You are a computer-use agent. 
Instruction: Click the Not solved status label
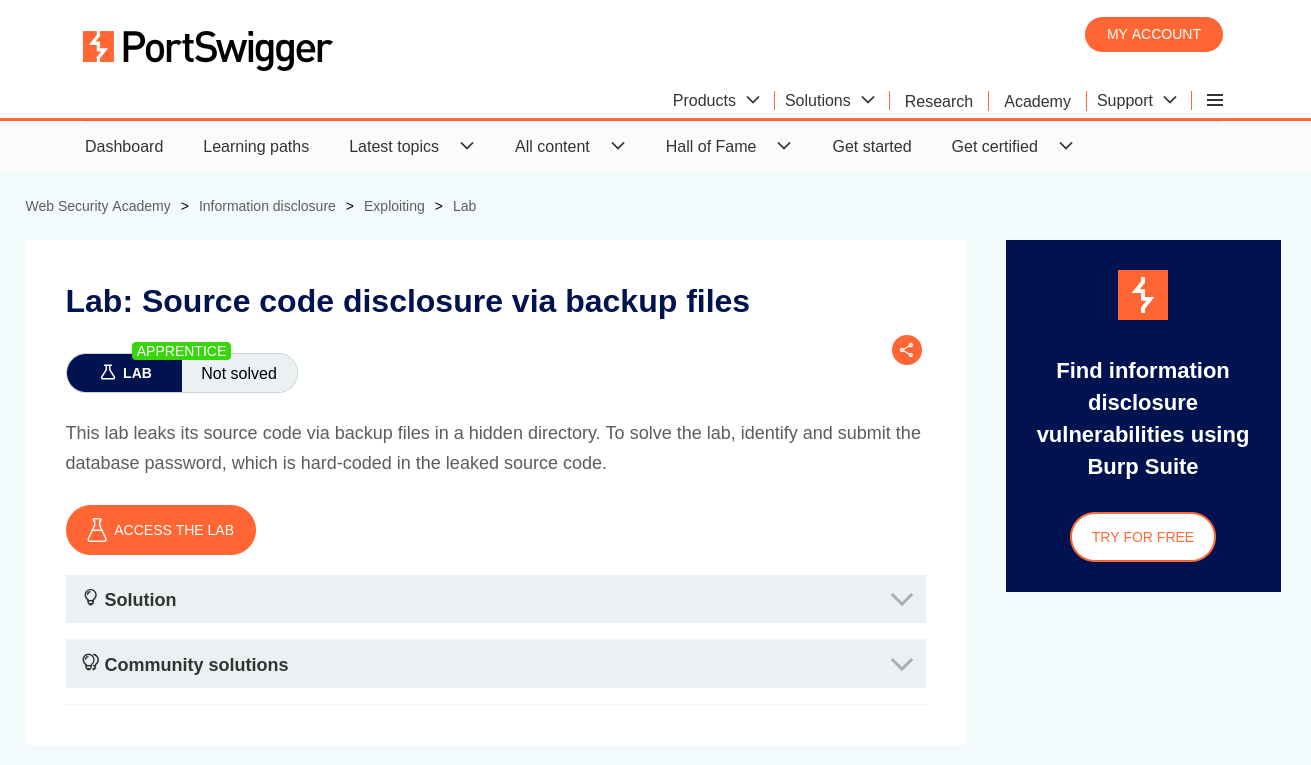[x=239, y=373]
